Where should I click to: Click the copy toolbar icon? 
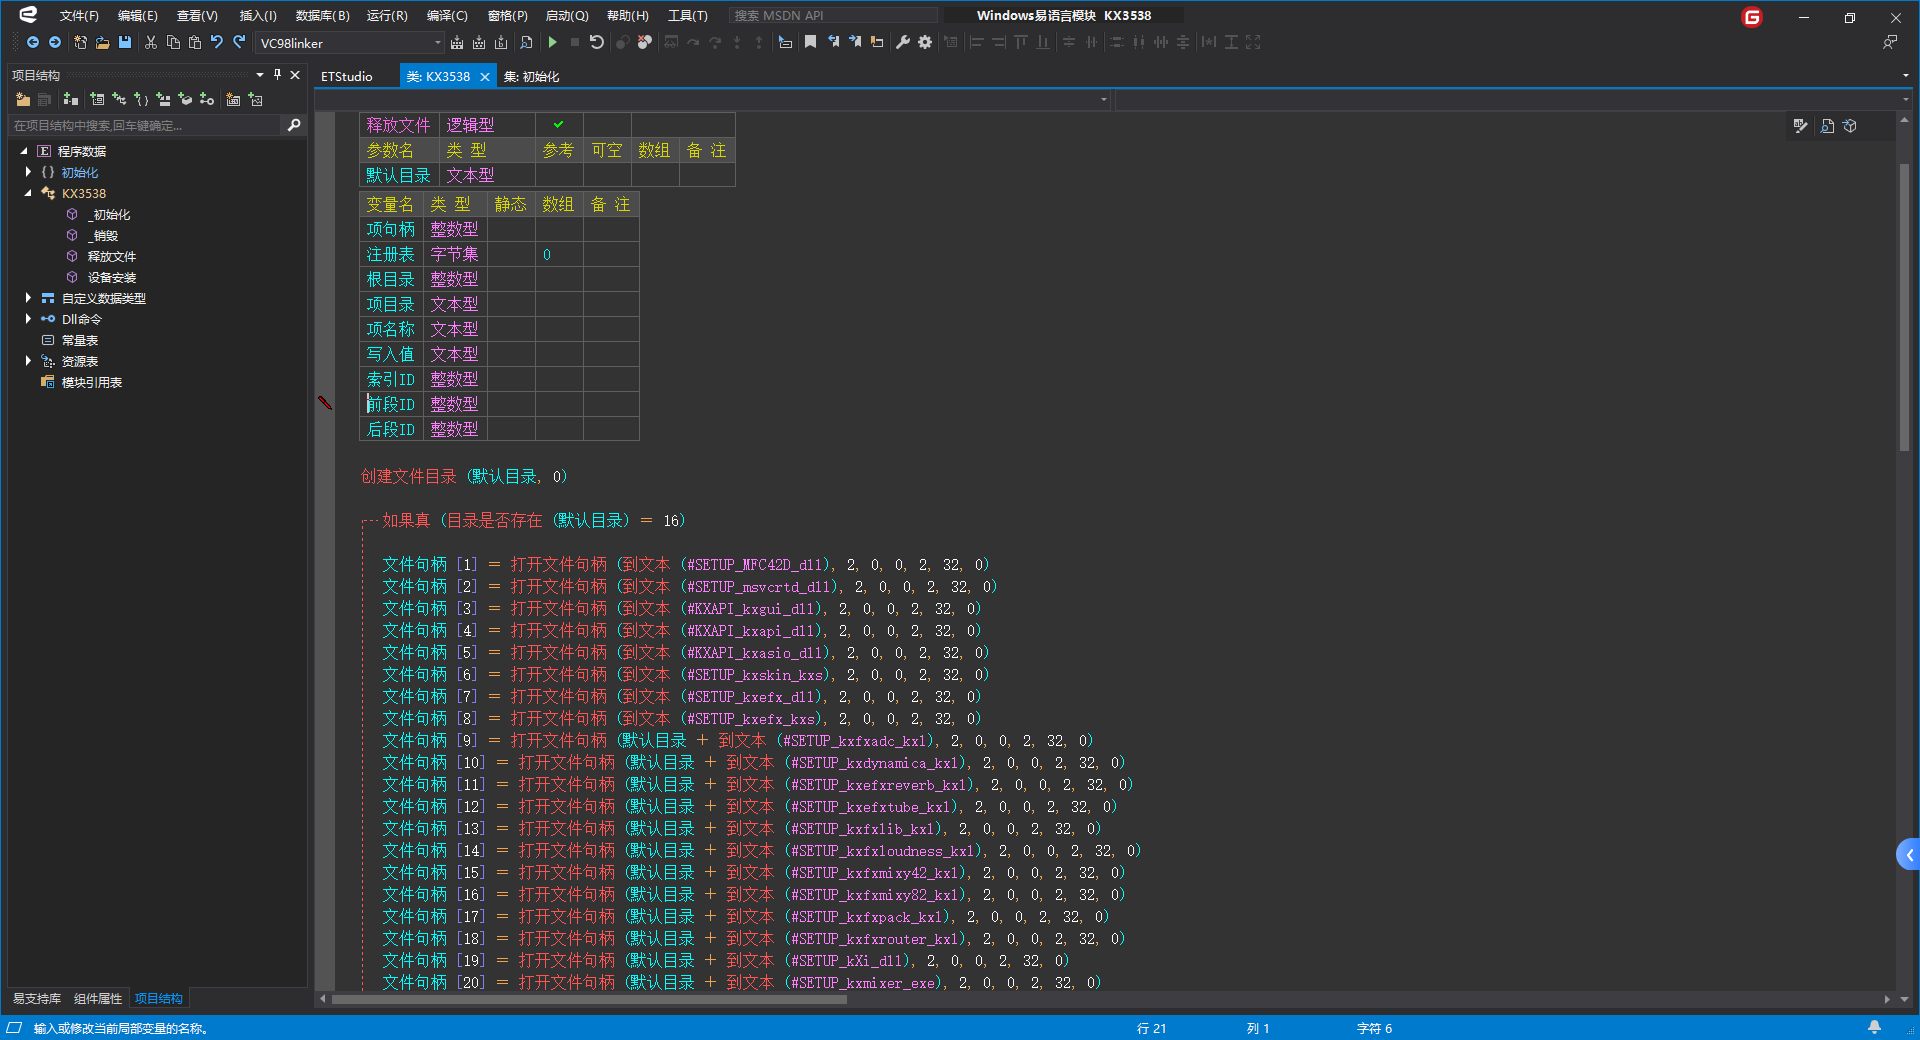(173, 42)
